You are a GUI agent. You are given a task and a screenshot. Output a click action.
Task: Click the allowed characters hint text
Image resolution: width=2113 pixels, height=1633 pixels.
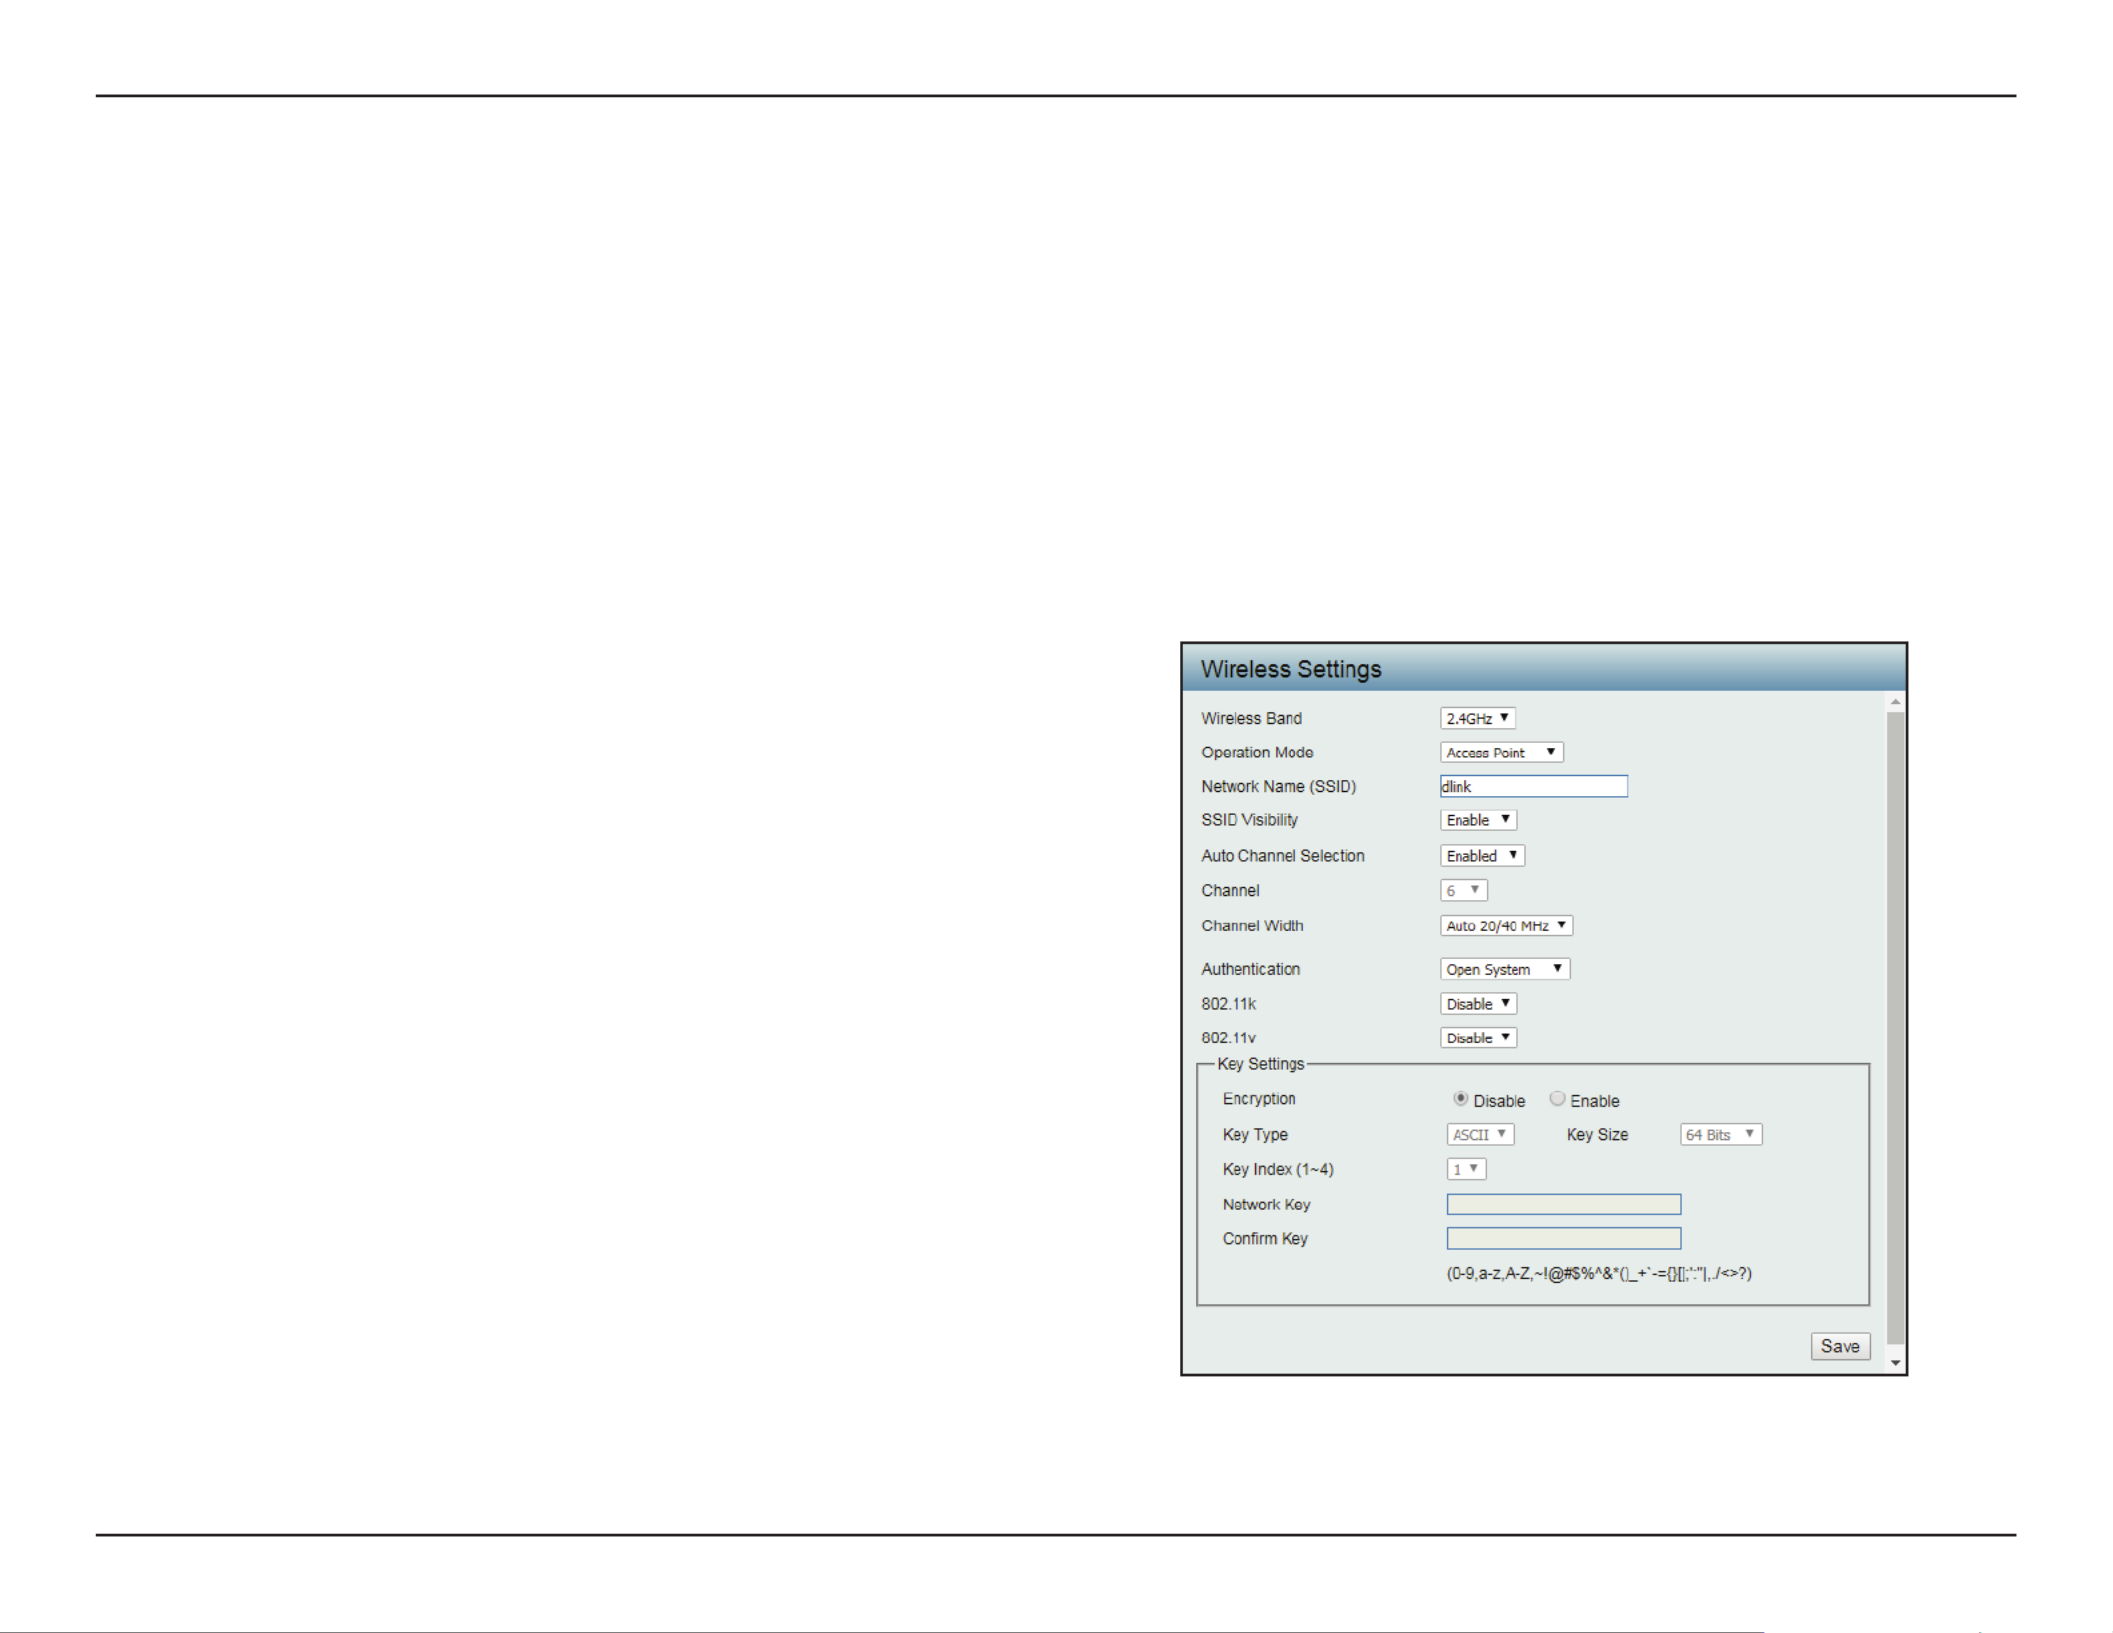1598,1273
